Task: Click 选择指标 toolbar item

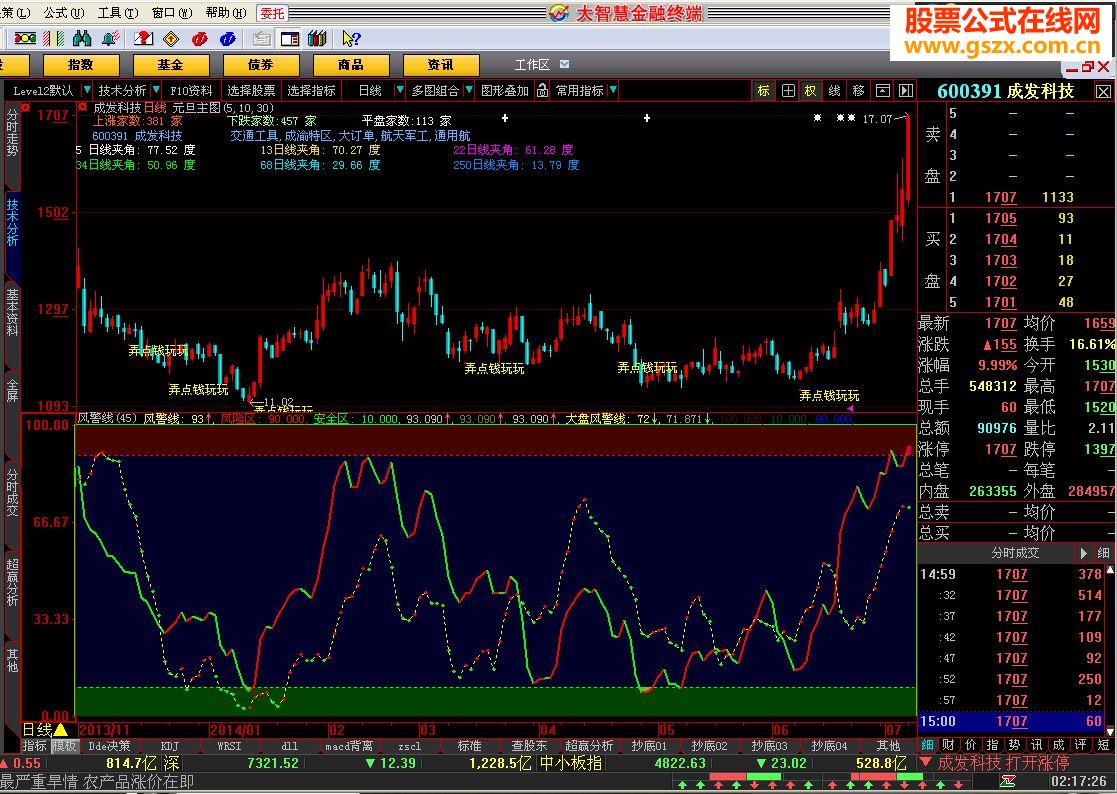Action: (x=311, y=90)
